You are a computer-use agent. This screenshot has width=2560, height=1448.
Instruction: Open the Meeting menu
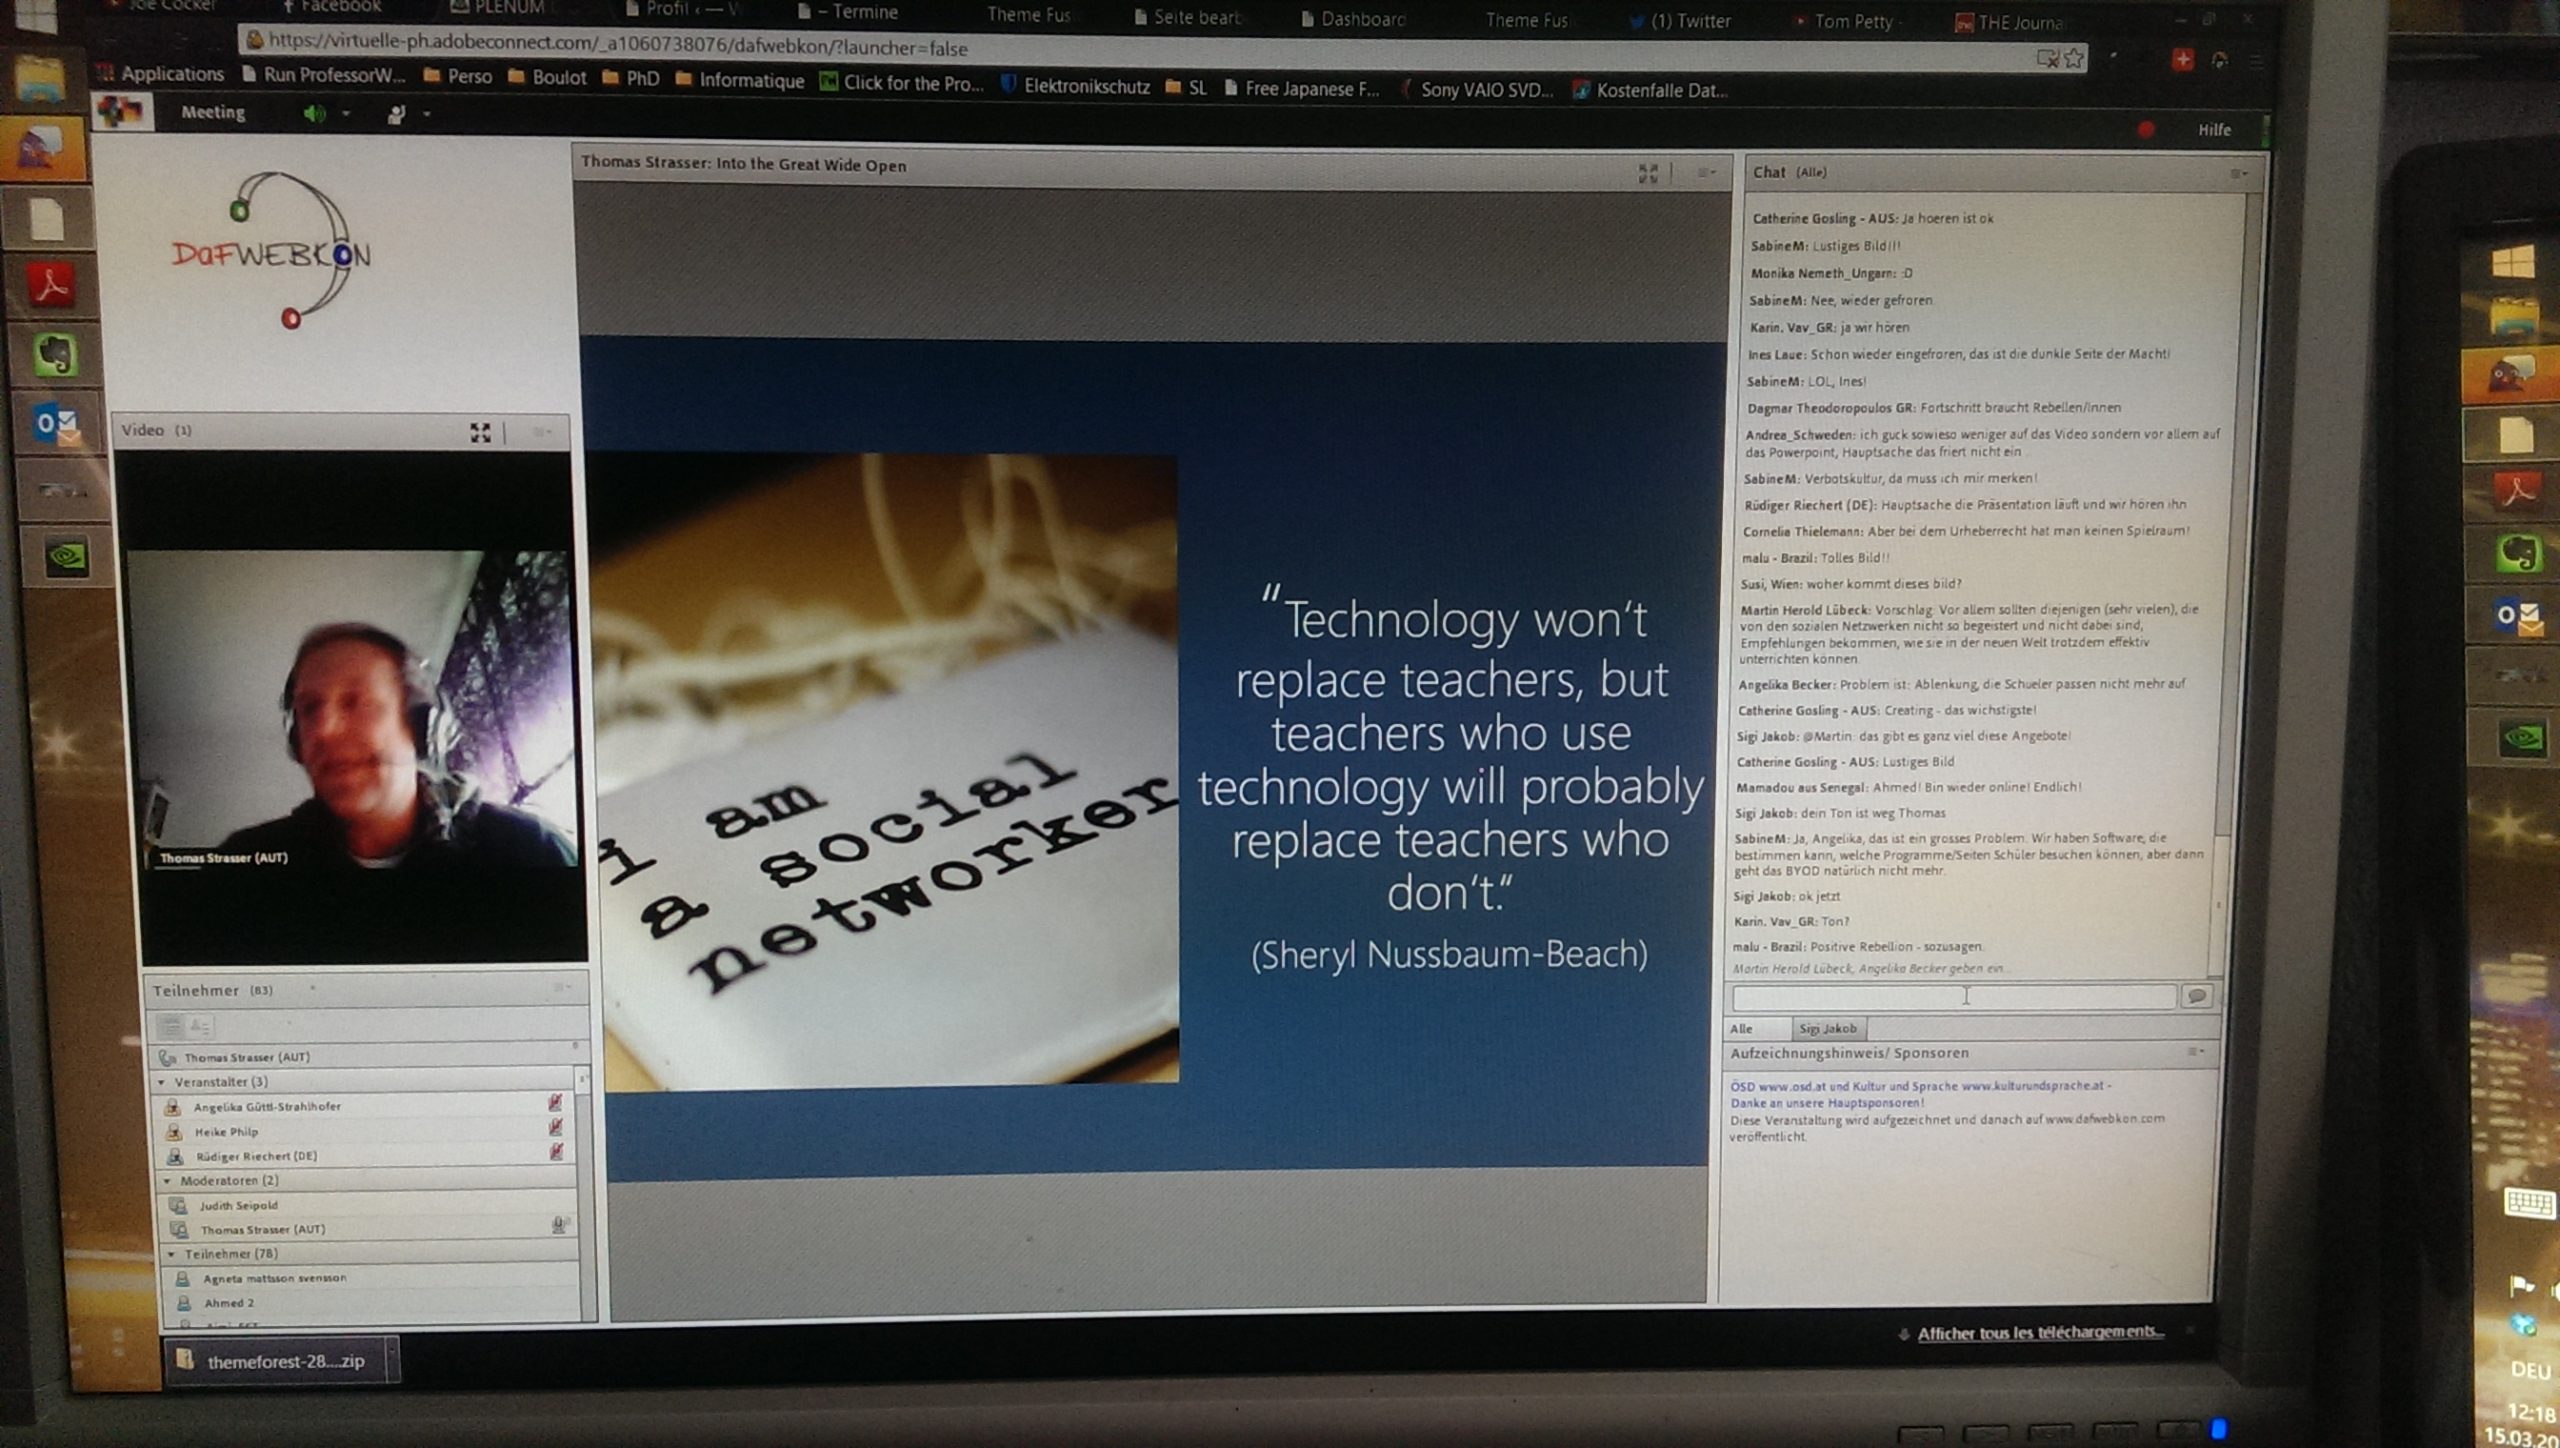[x=213, y=113]
